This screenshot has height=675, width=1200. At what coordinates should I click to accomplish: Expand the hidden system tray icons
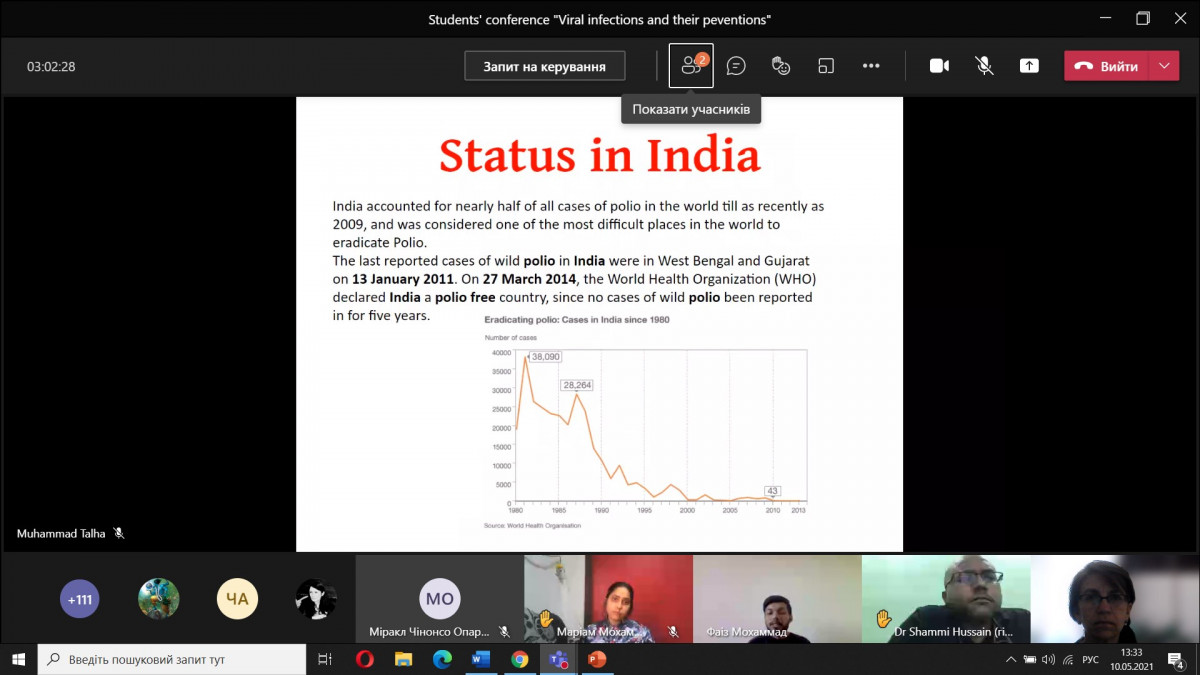pyautogui.click(x=1011, y=659)
